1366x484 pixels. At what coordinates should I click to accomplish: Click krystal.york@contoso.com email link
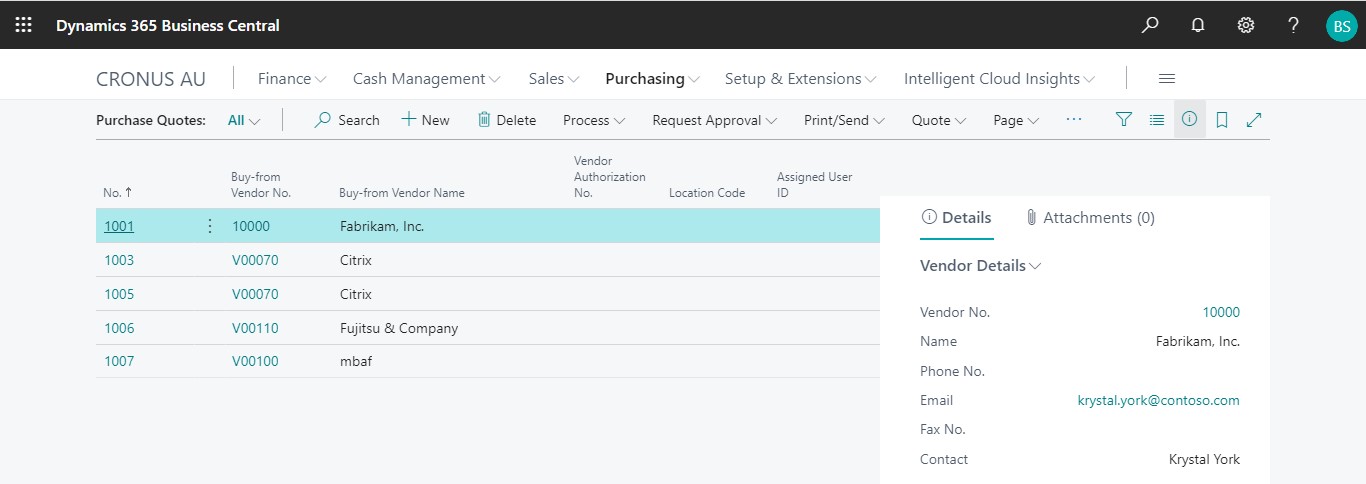click(x=1158, y=400)
